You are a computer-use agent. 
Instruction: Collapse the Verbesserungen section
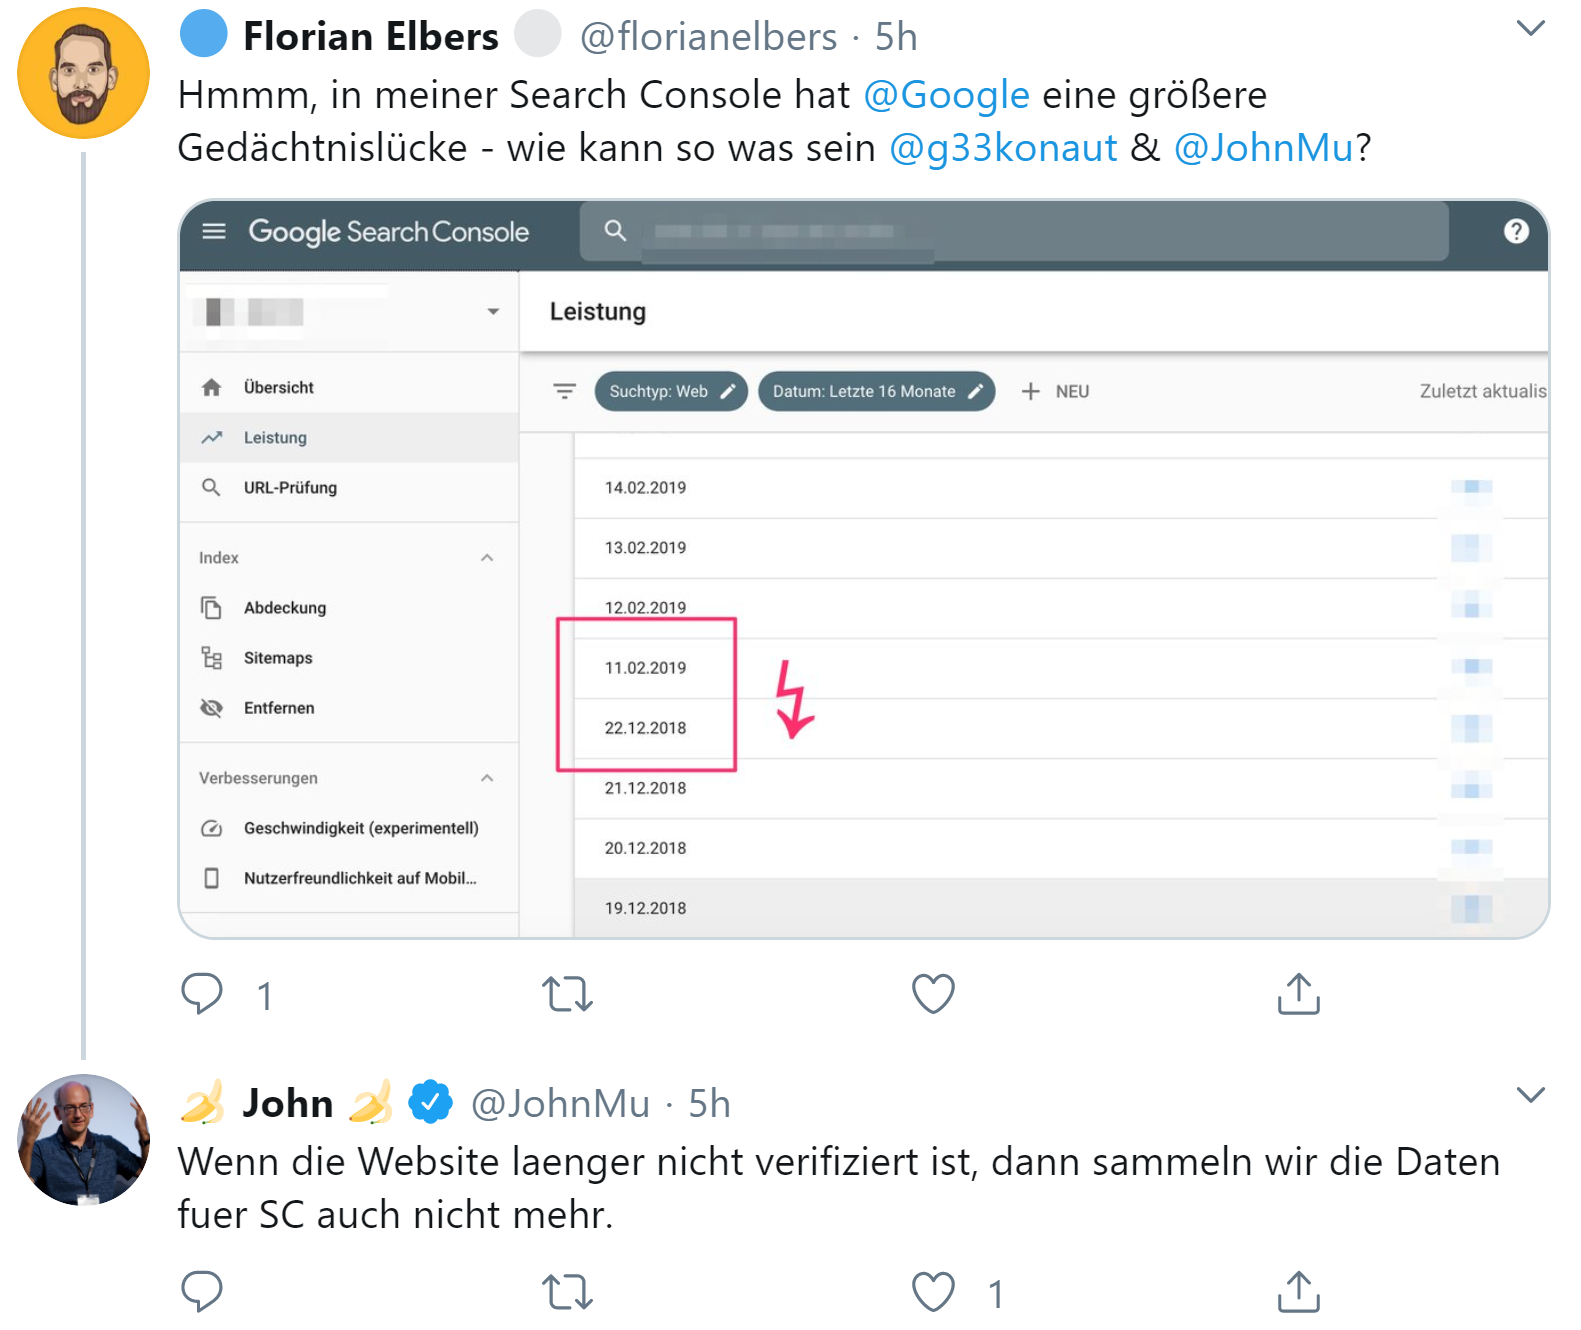click(487, 777)
